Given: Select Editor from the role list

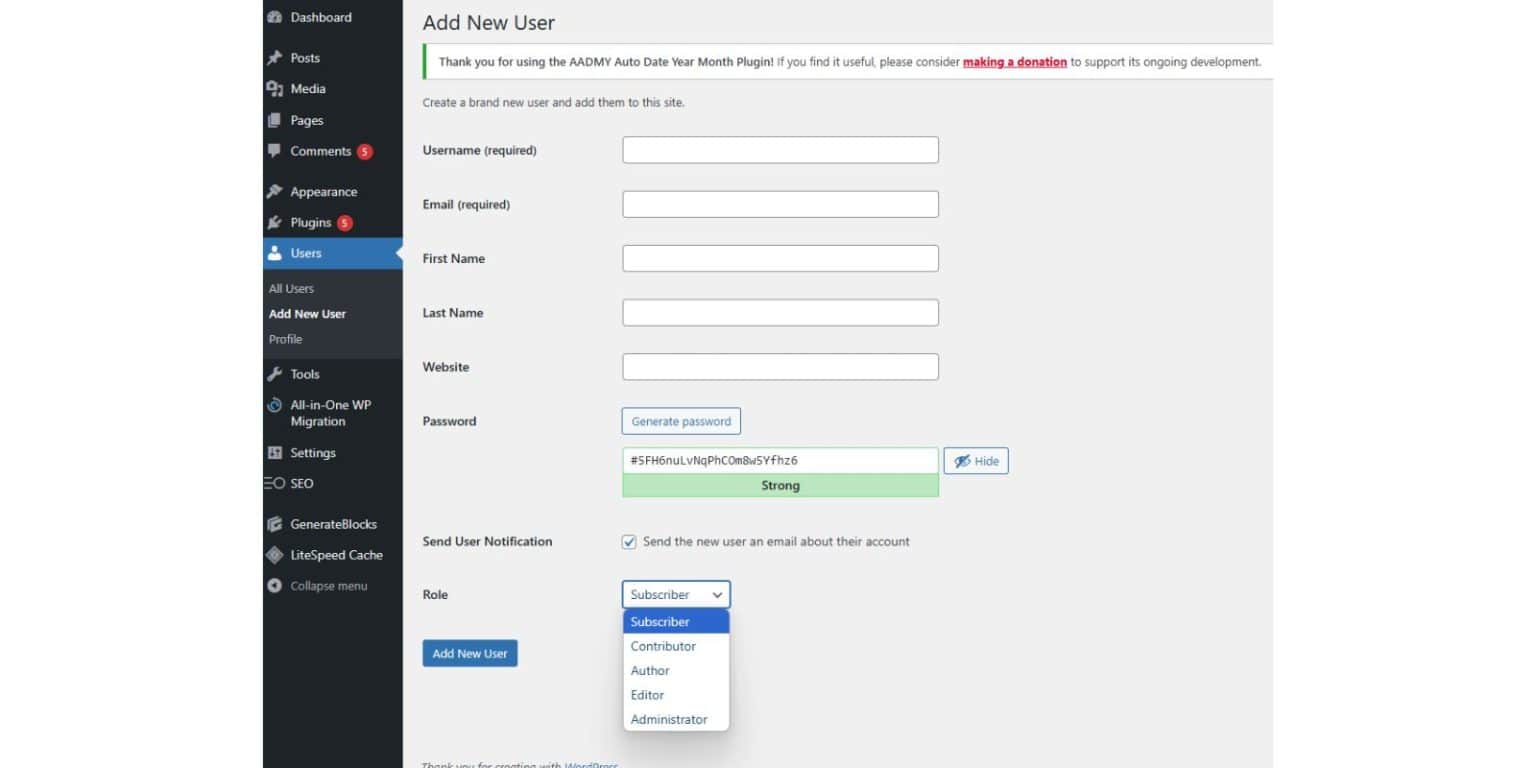Looking at the screenshot, I should coord(647,694).
